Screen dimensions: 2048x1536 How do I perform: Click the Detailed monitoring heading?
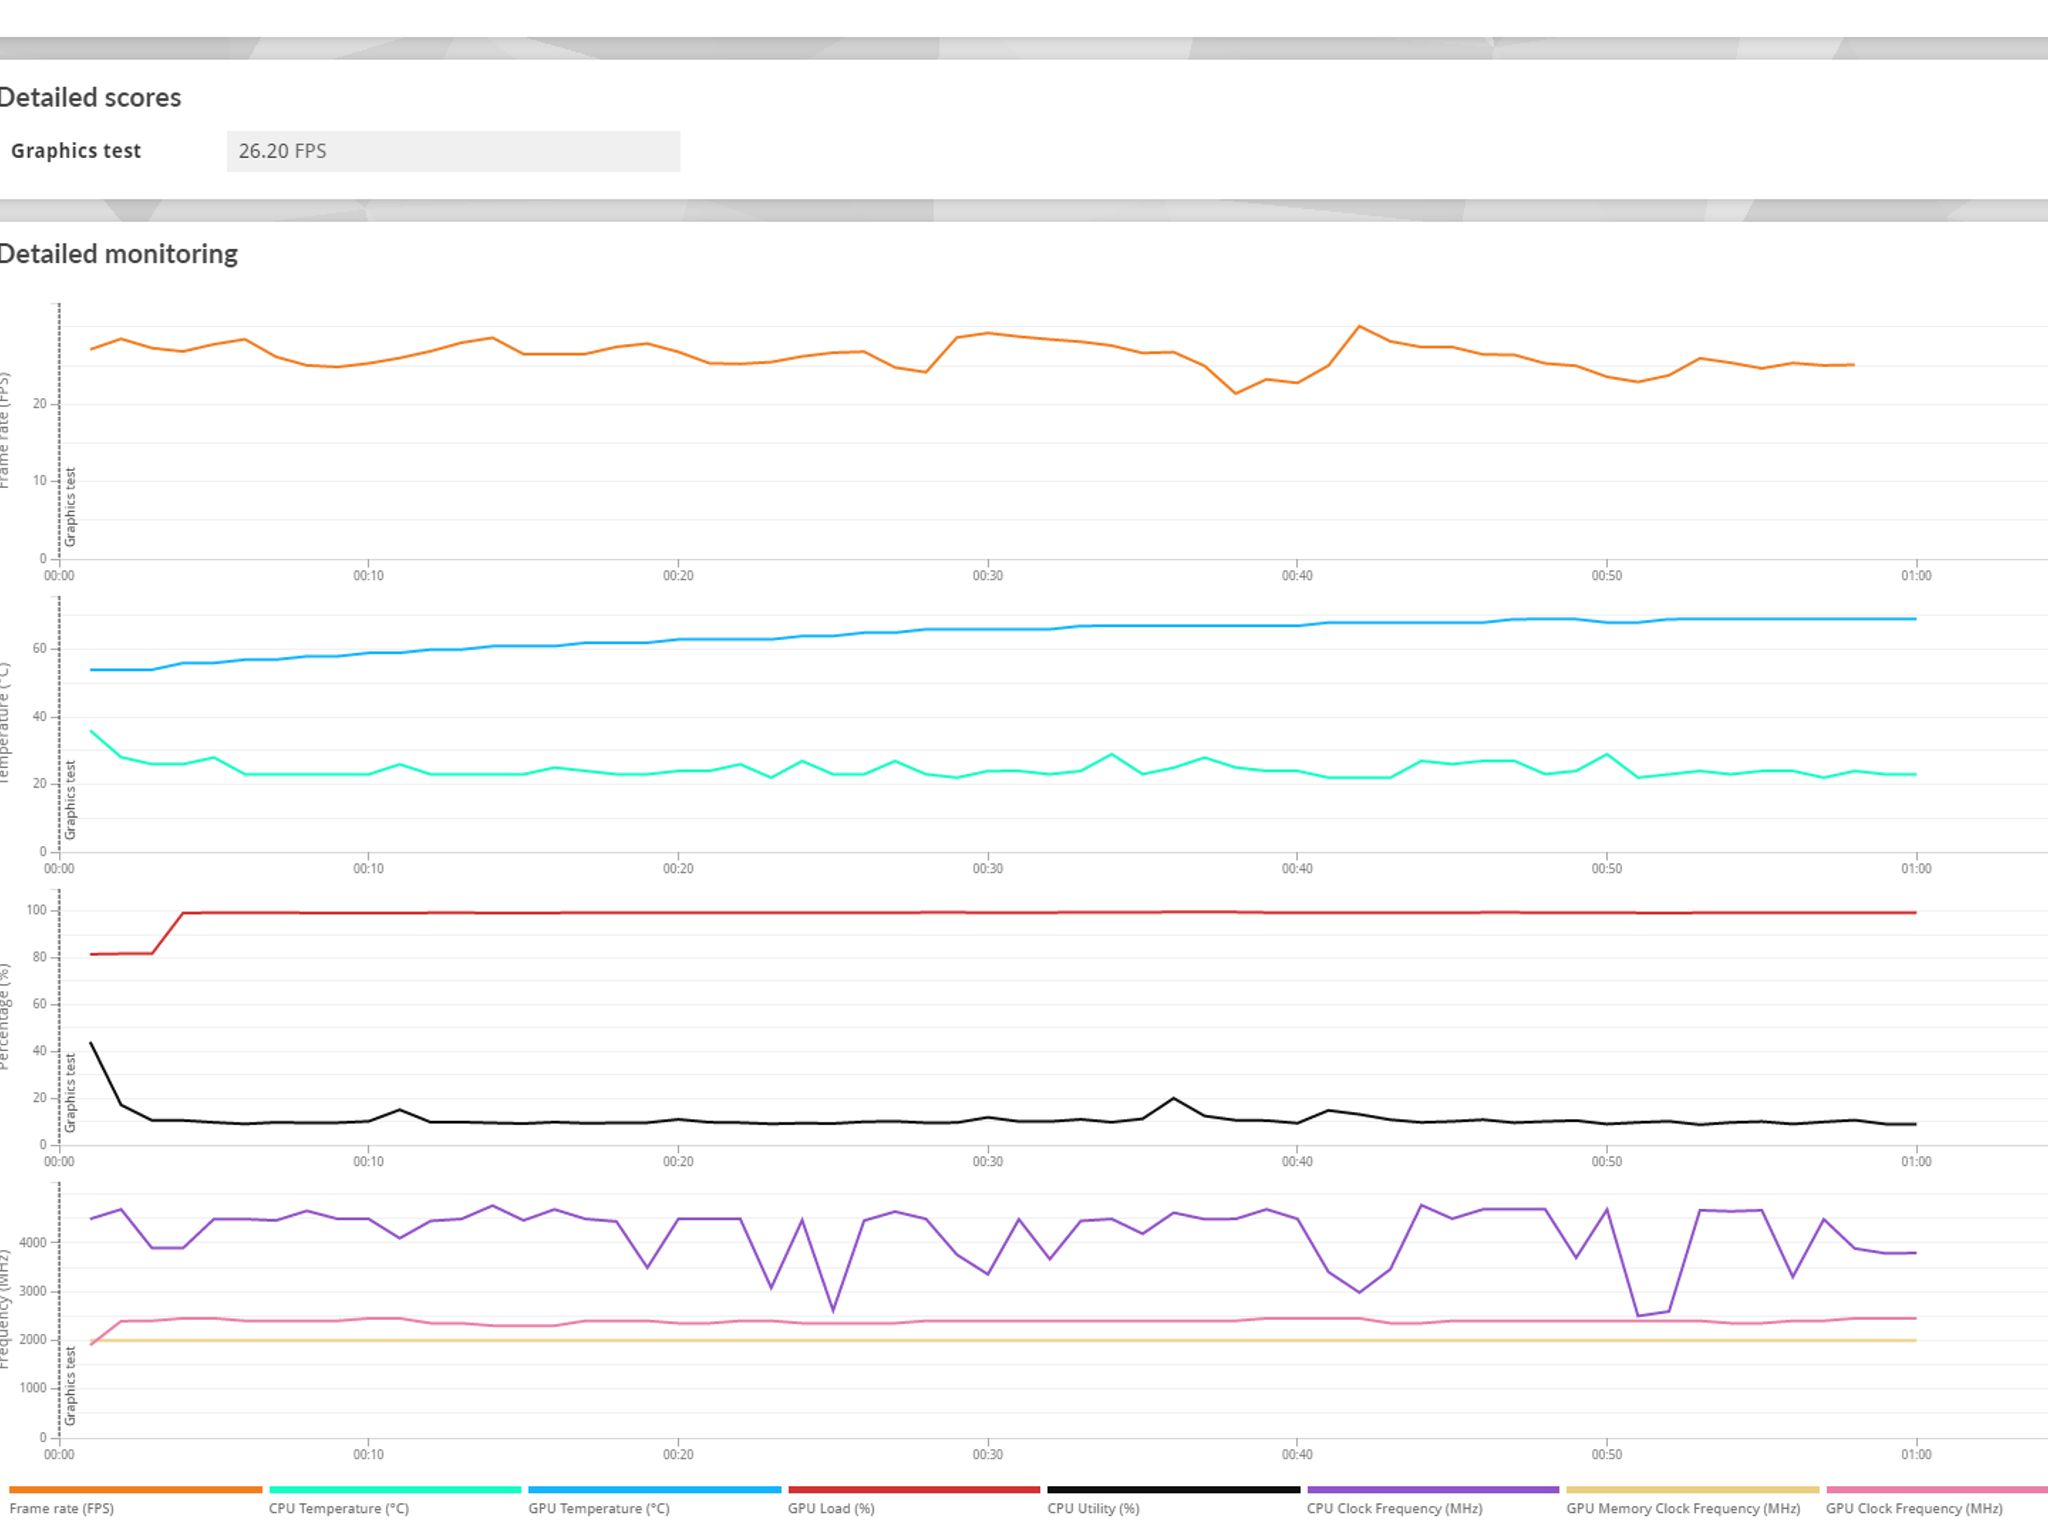tap(118, 254)
